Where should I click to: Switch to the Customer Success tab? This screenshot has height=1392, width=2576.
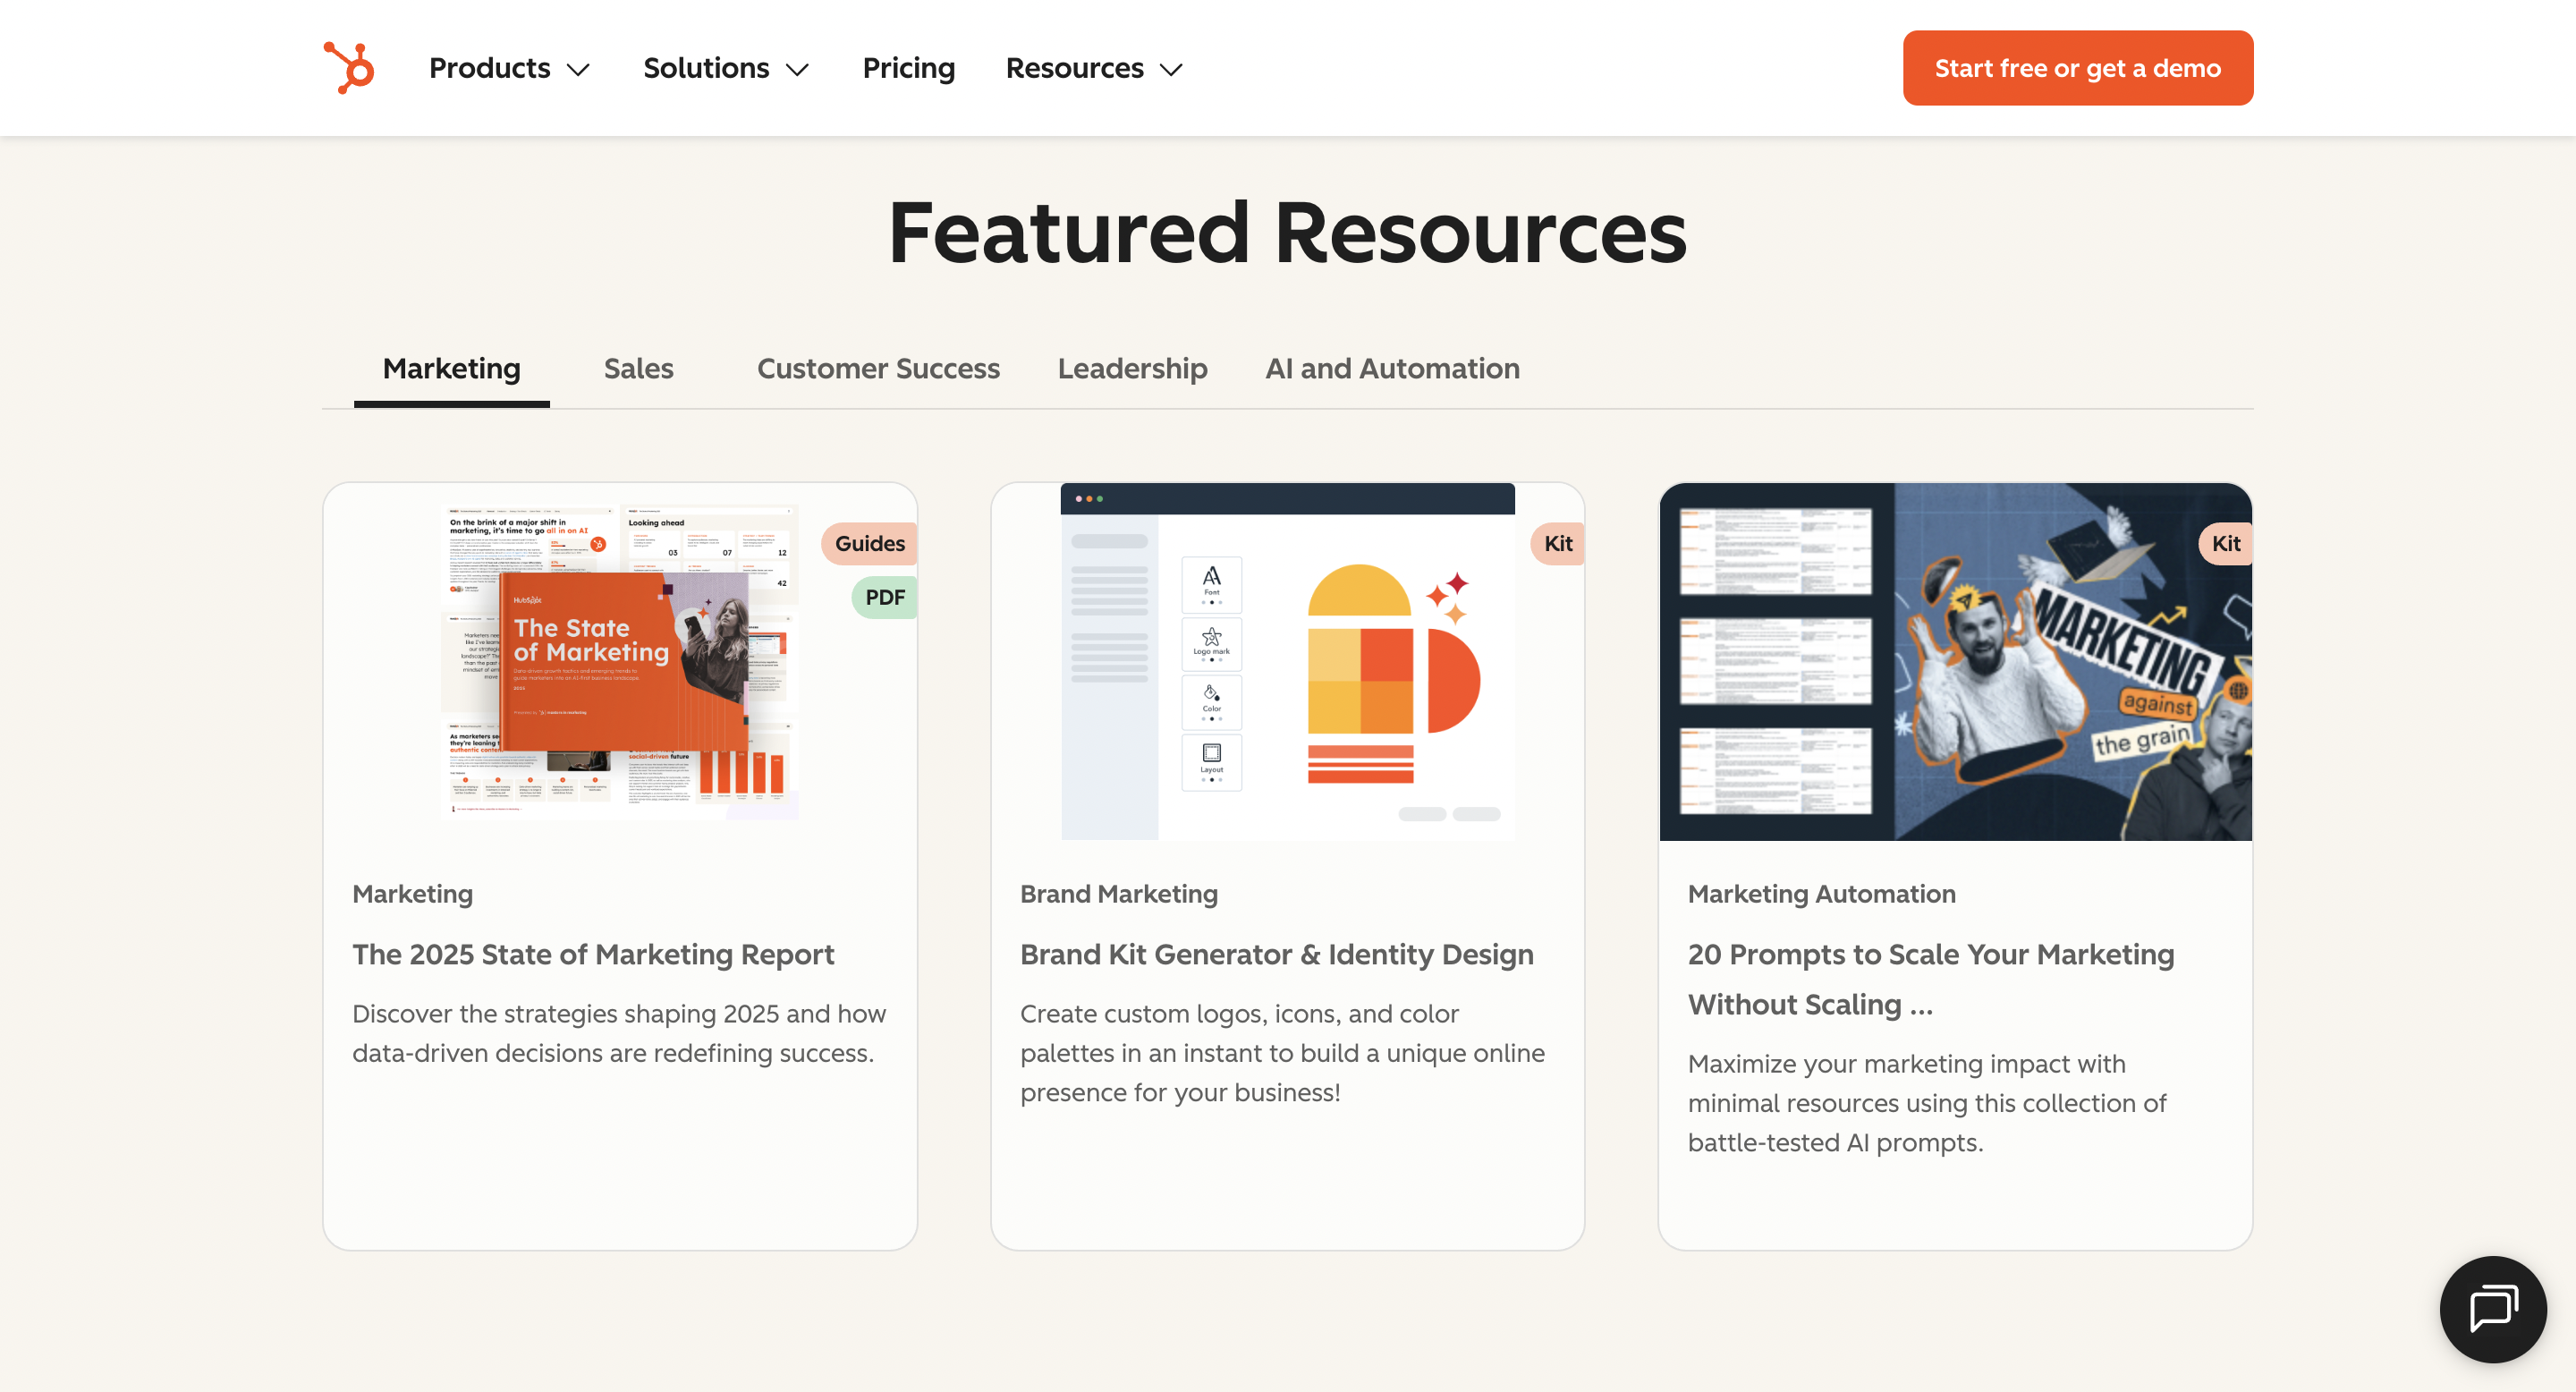tap(878, 369)
